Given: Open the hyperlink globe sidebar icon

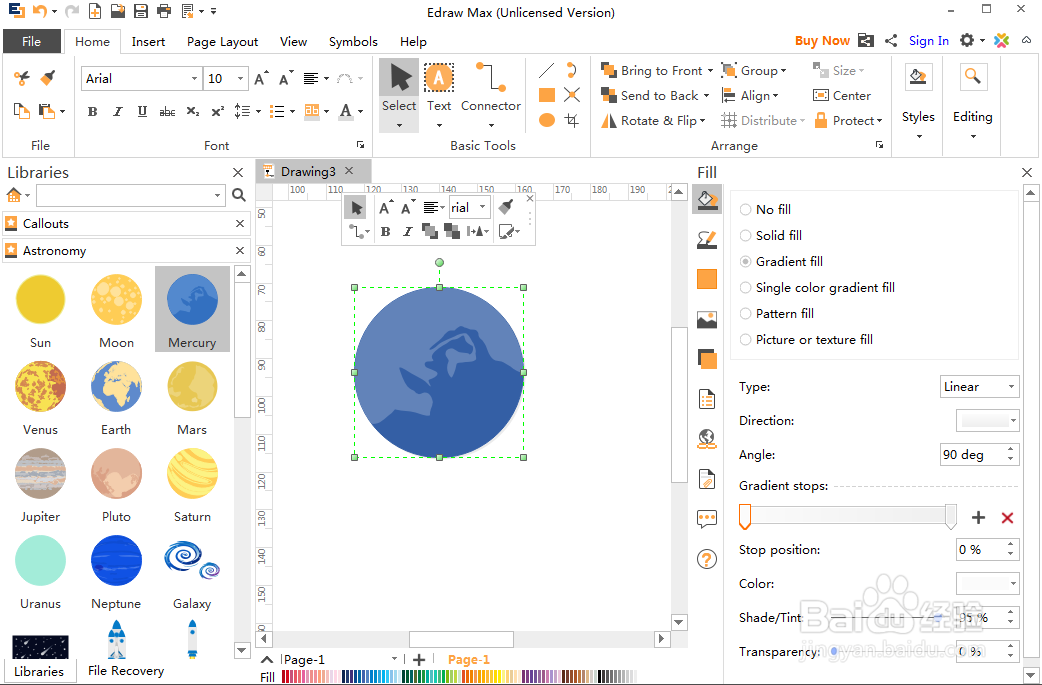Looking at the screenshot, I should tap(706, 439).
